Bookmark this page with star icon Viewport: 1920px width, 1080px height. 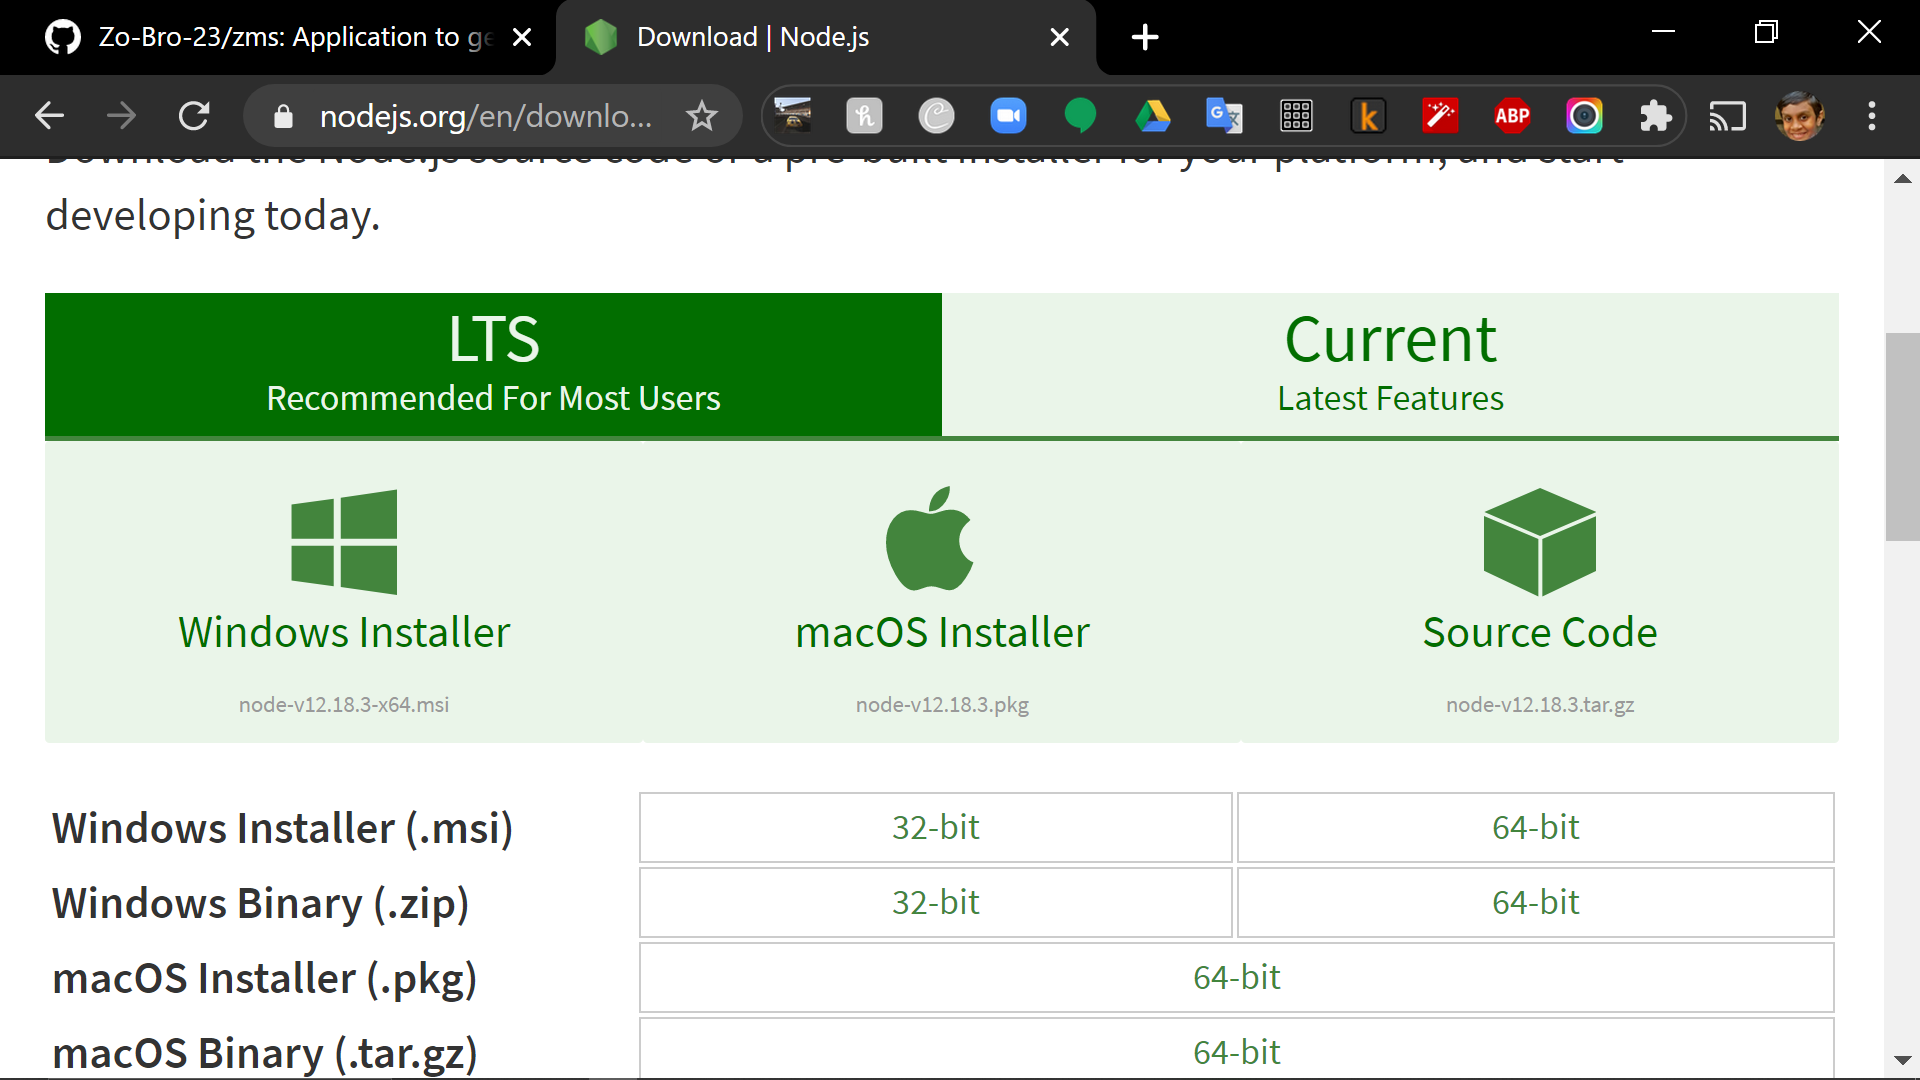(x=702, y=116)
